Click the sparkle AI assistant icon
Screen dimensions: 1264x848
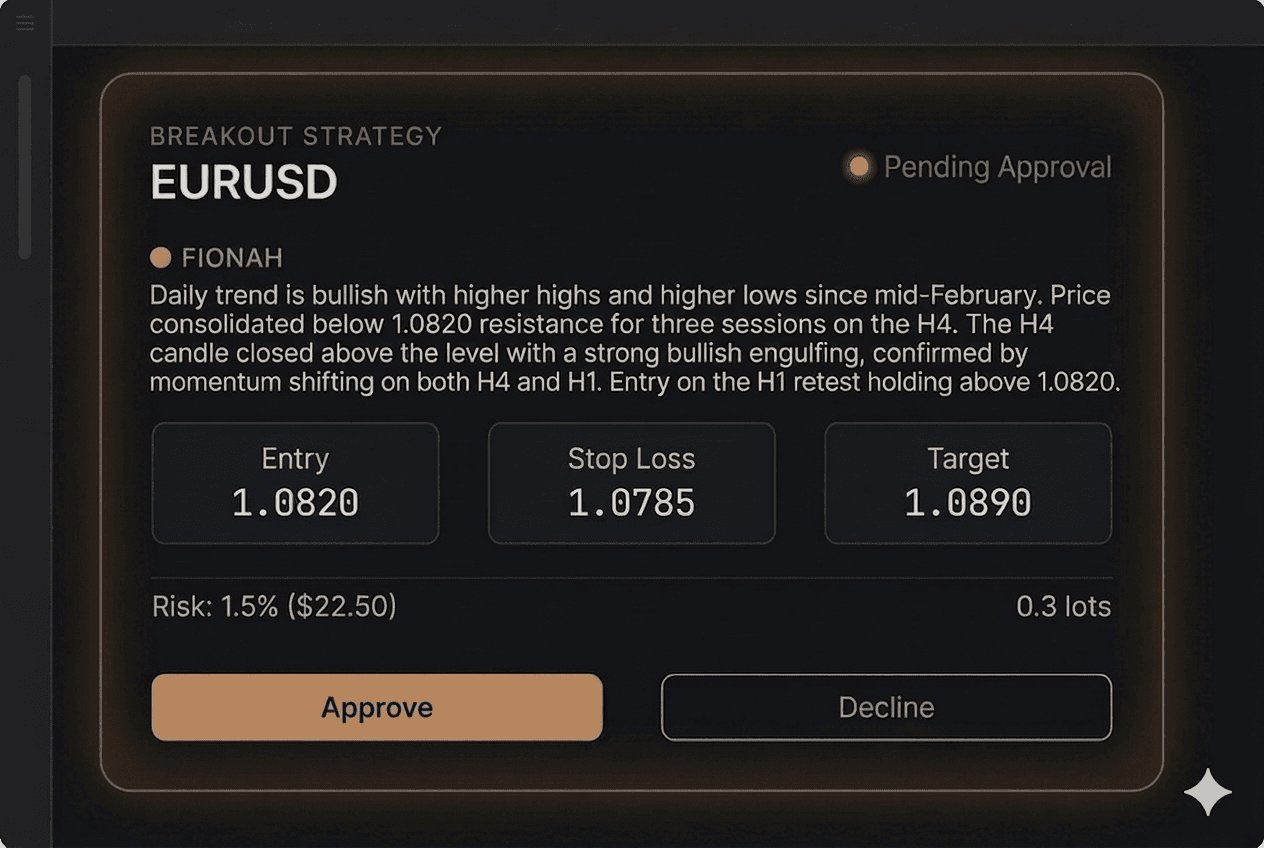(x=1206, y=791)
